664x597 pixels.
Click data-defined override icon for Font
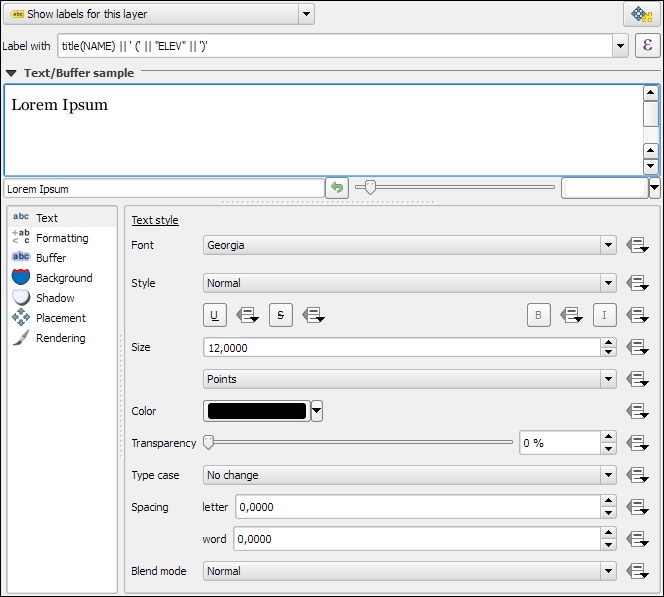(638, 246)
